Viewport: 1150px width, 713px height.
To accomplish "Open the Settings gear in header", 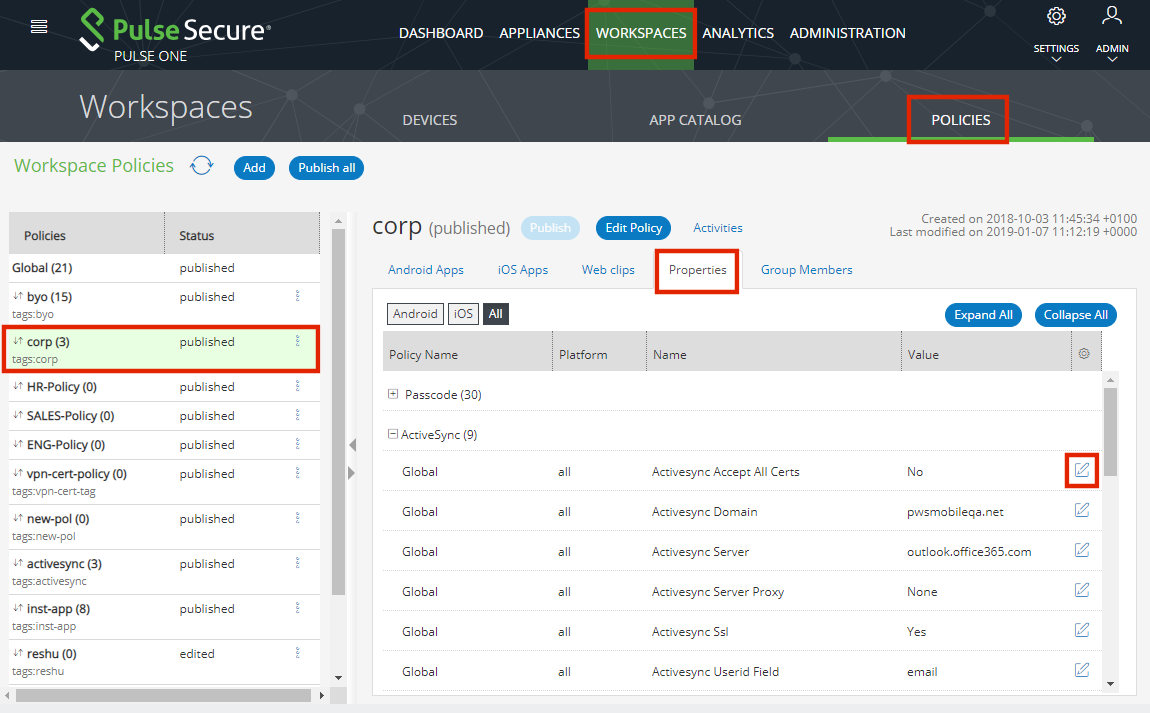I will point(1056,17).
